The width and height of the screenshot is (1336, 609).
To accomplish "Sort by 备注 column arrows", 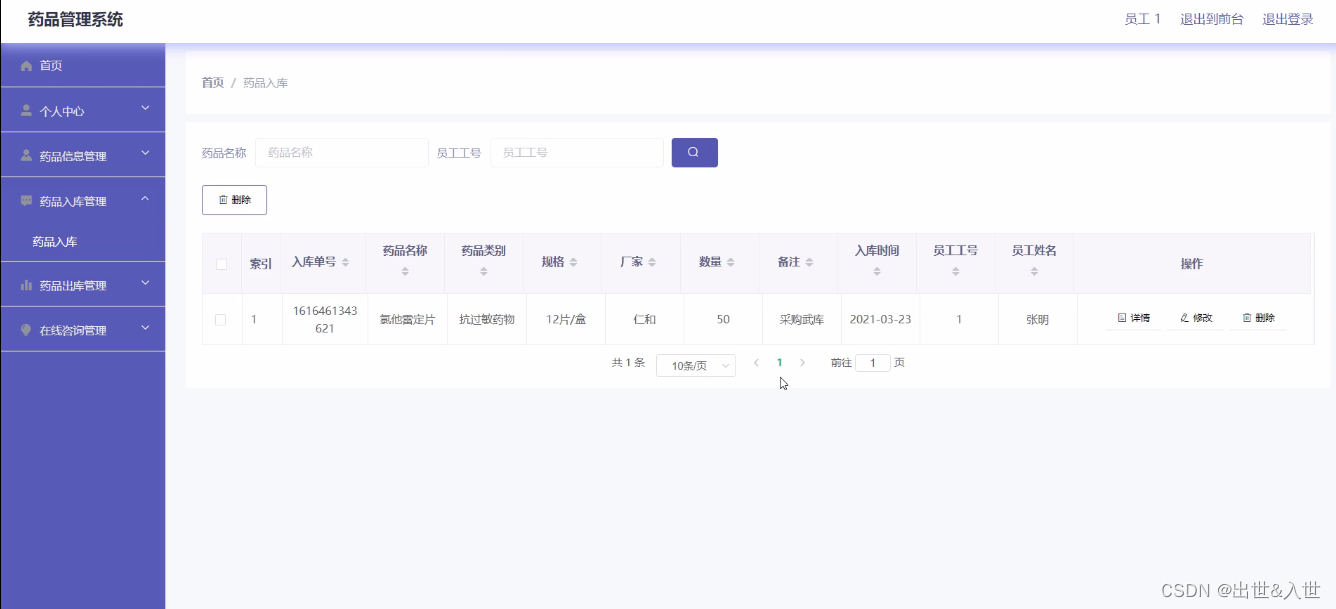I will [809, 262].
